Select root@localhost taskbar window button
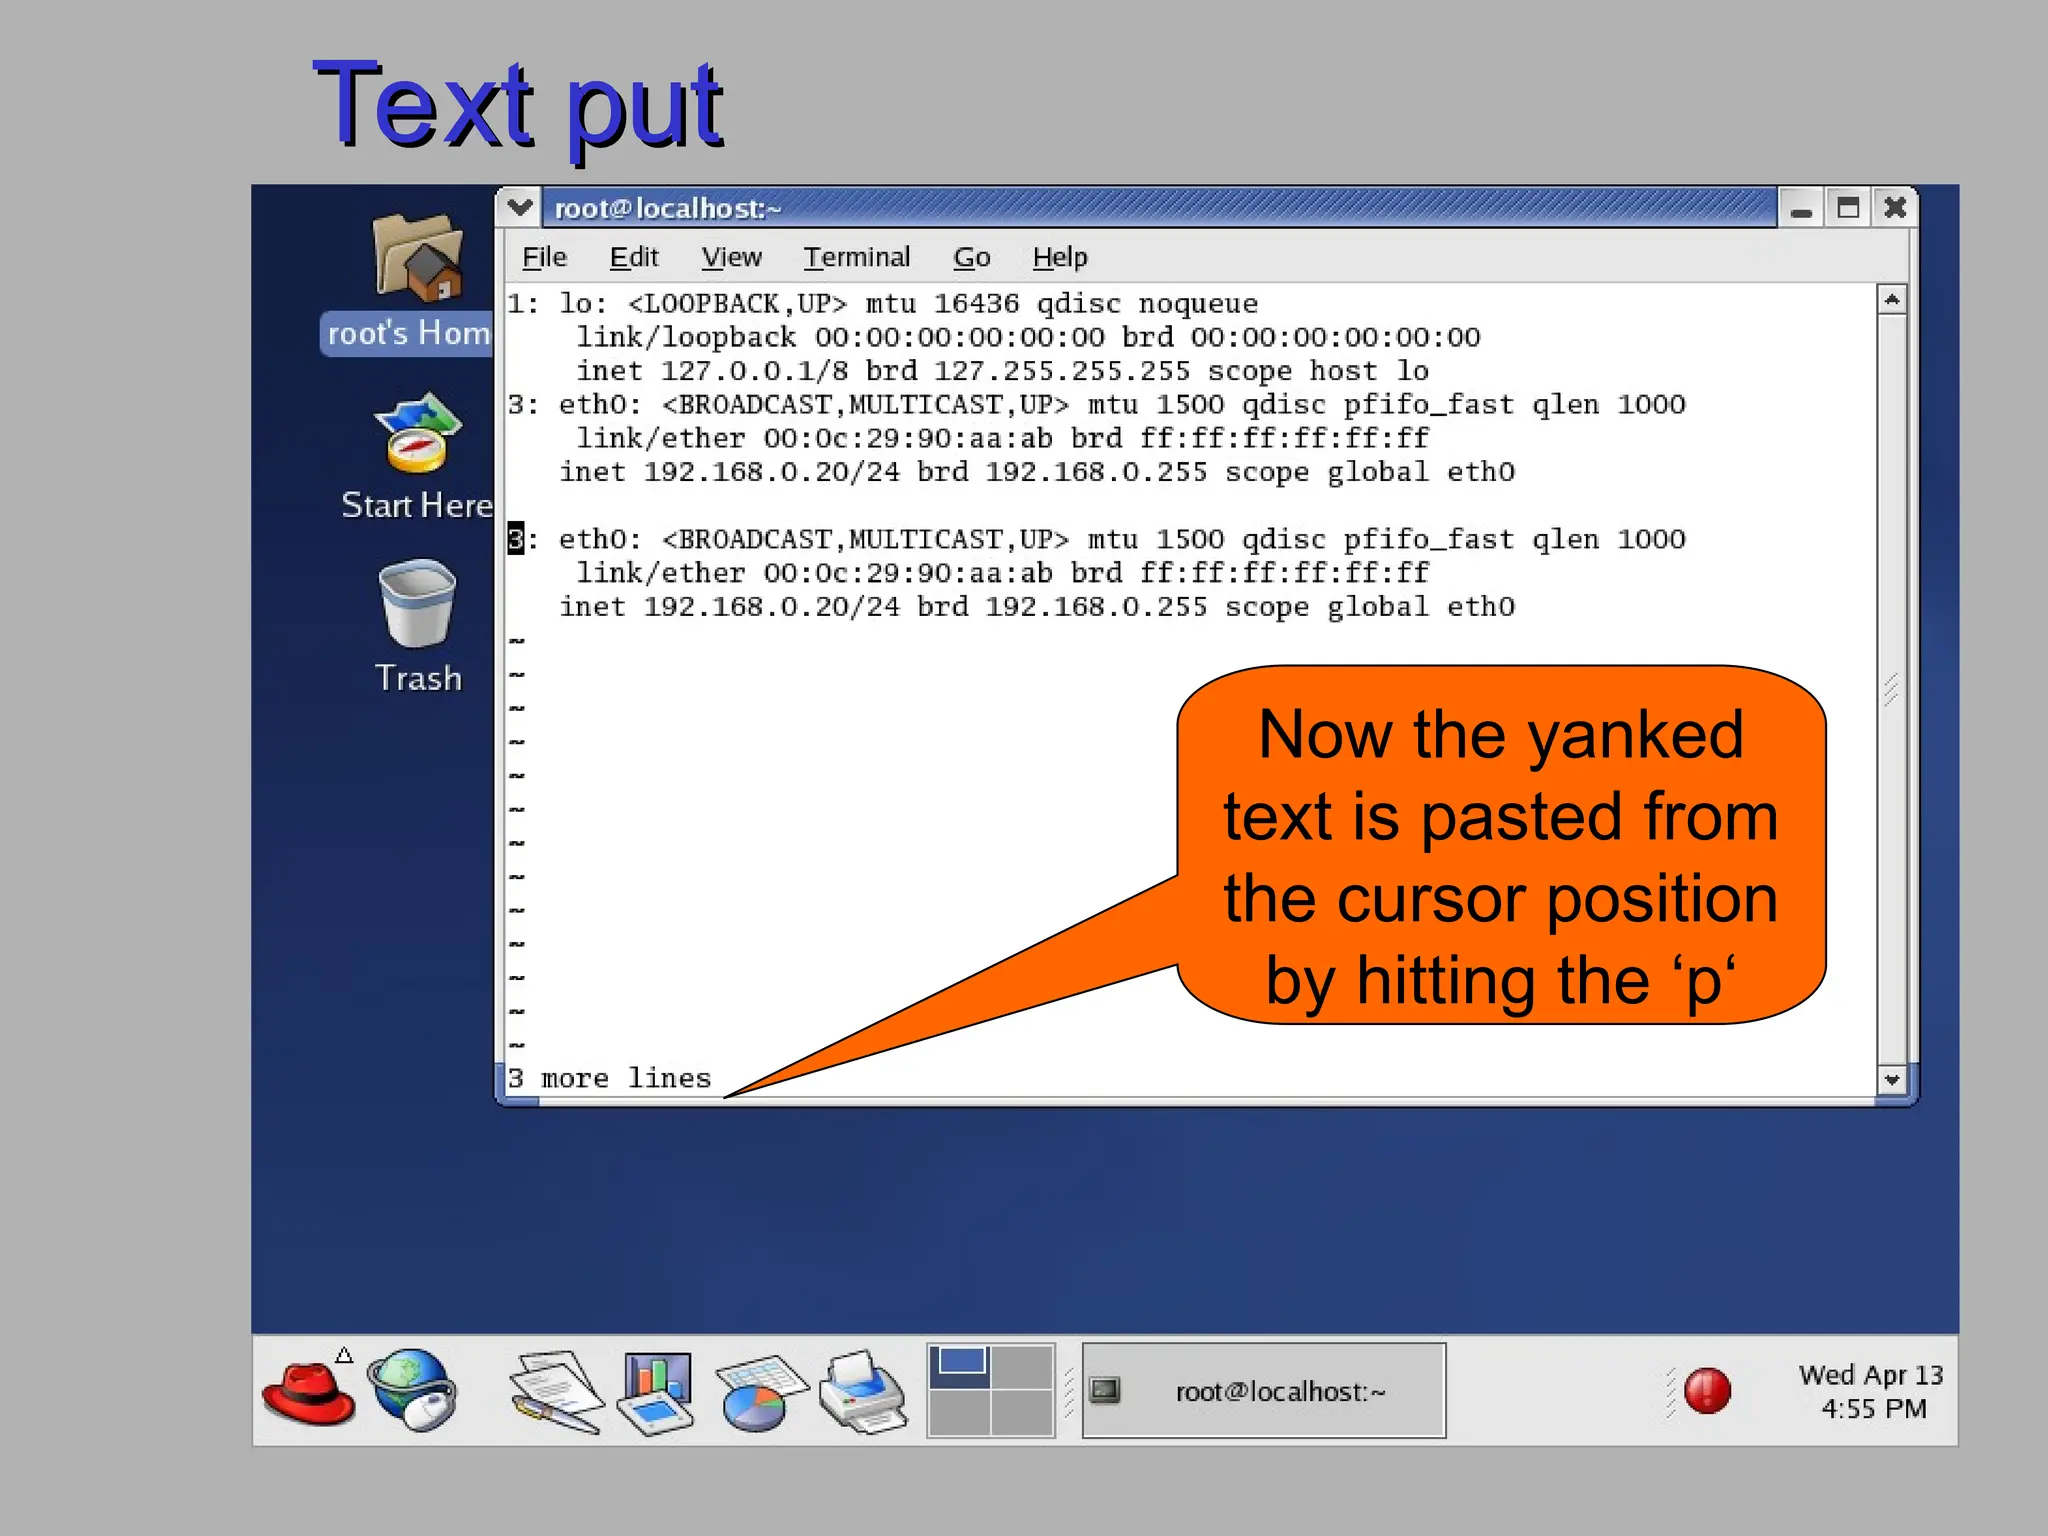The image size is (2048, 1536). tap(1264, 1390)
